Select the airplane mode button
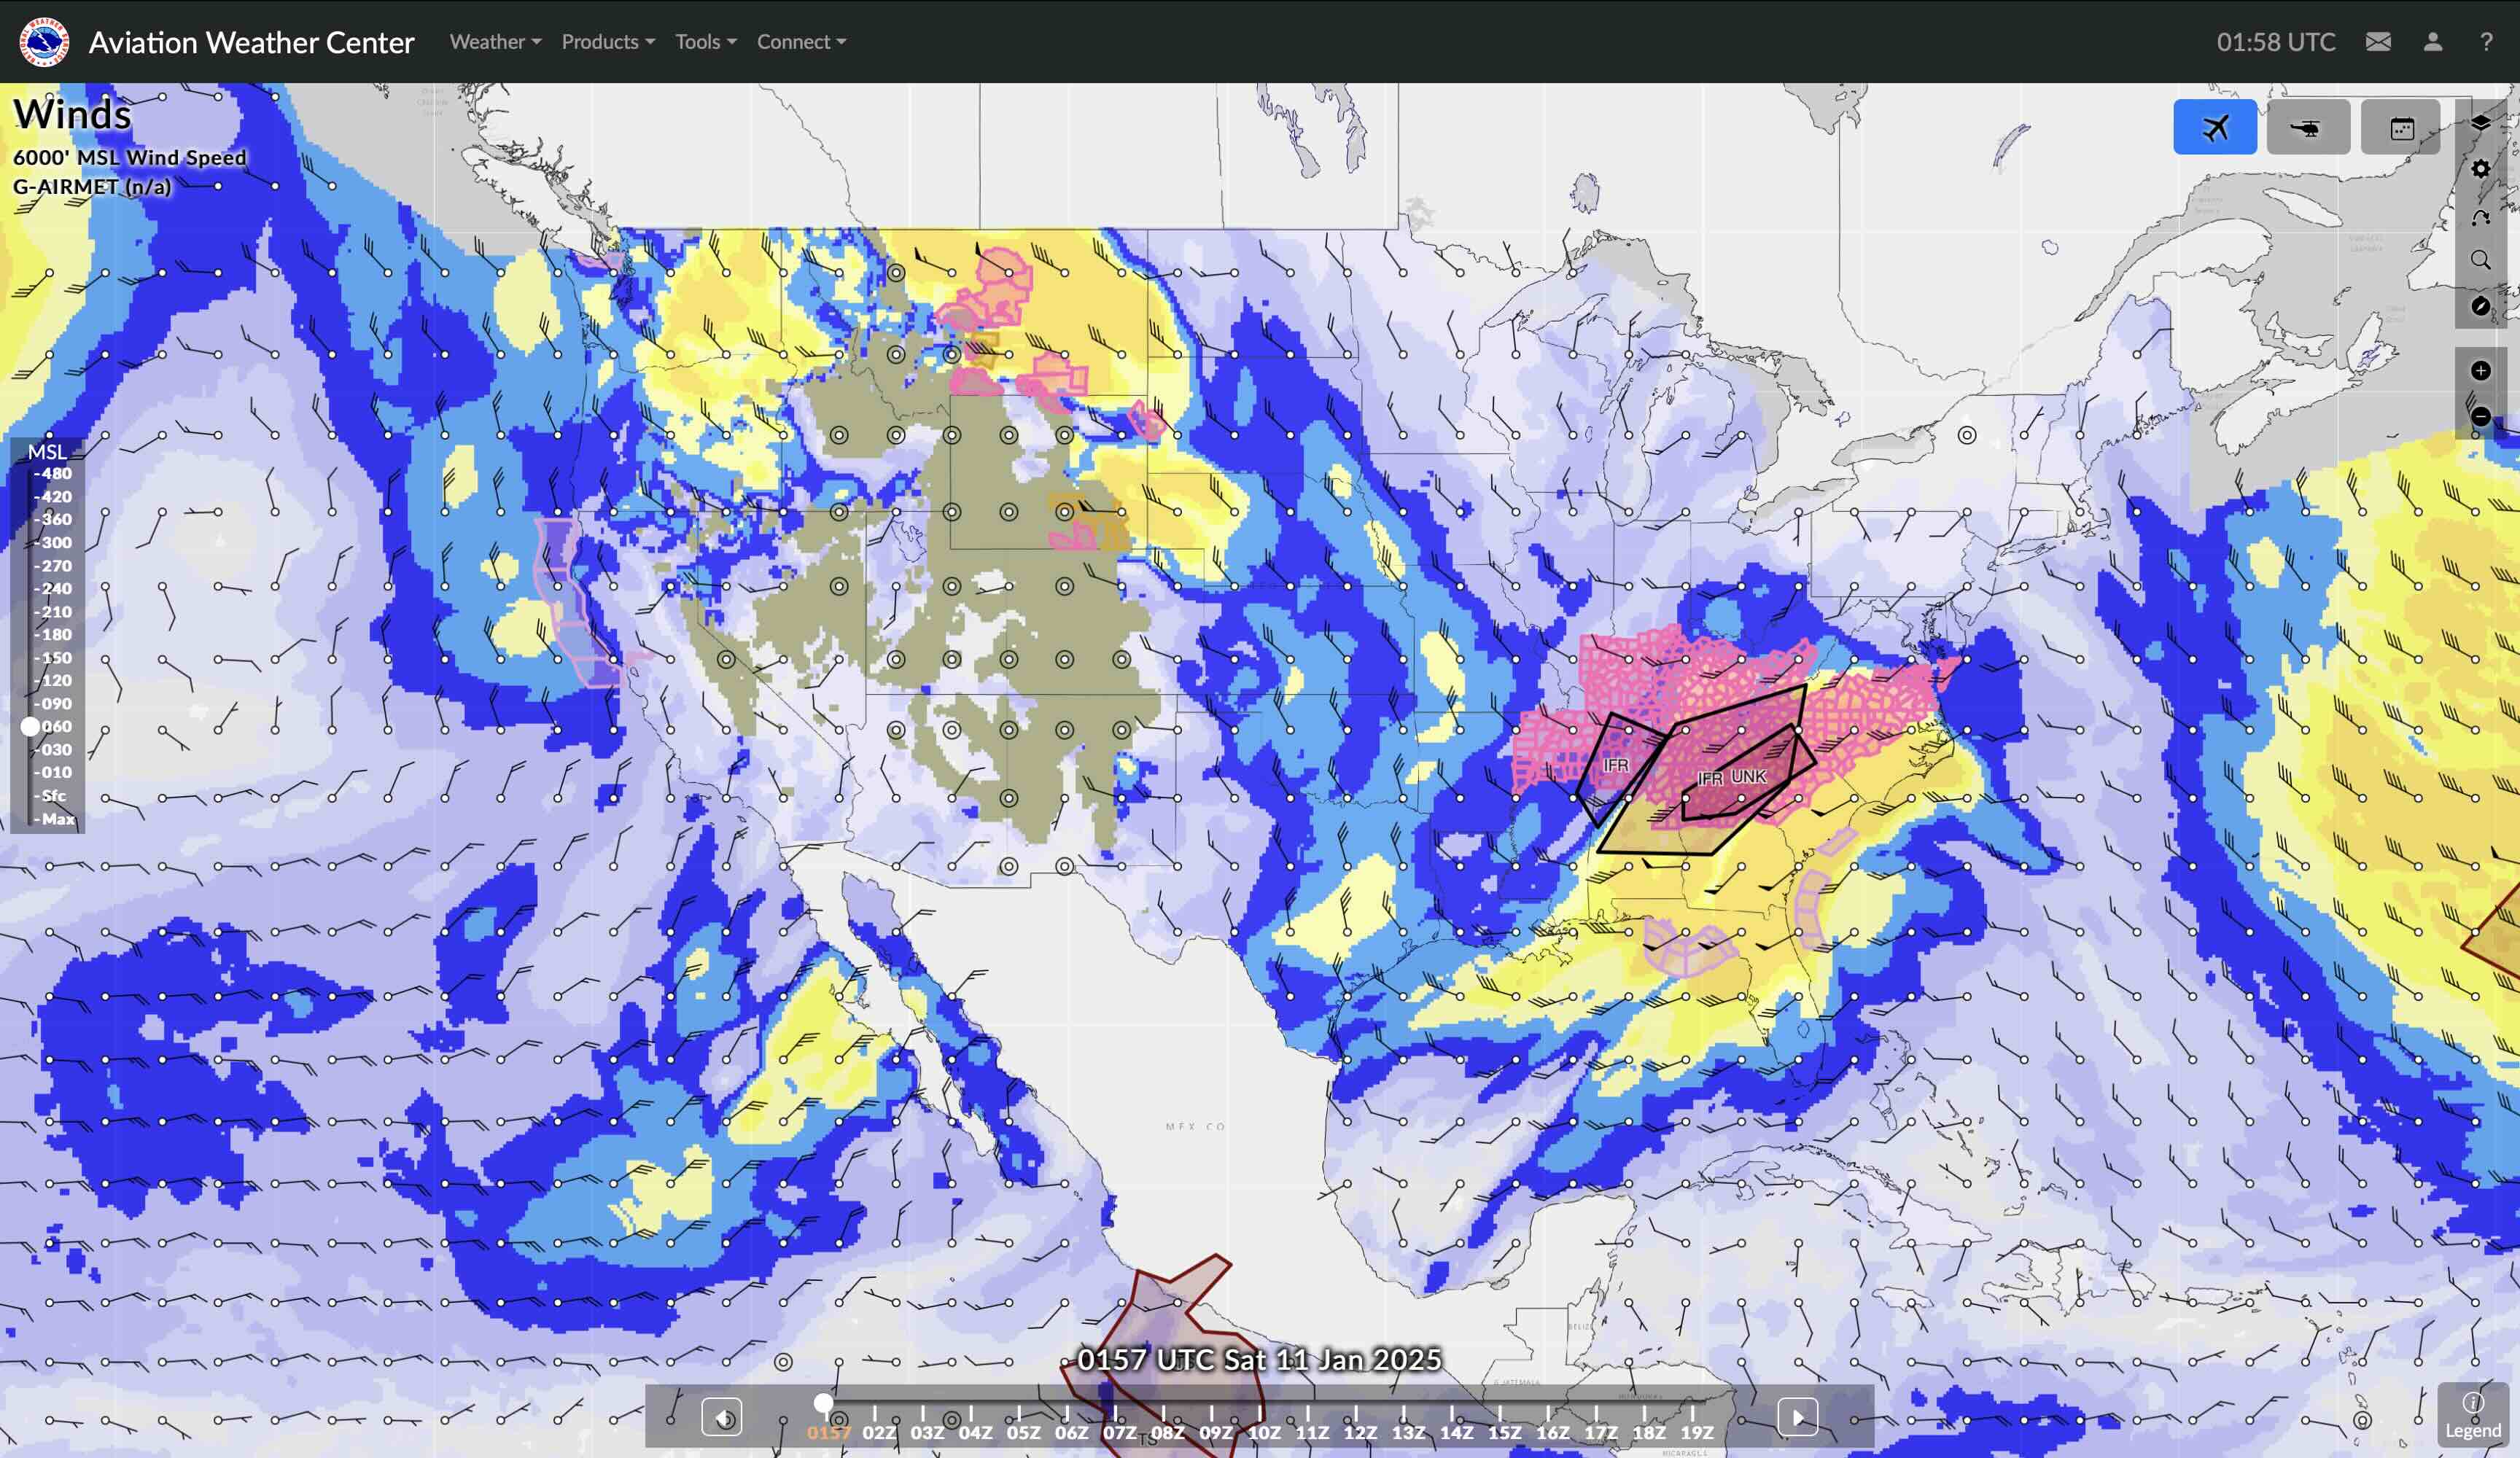2520x1458 pixels. (x=2214, y=127)
